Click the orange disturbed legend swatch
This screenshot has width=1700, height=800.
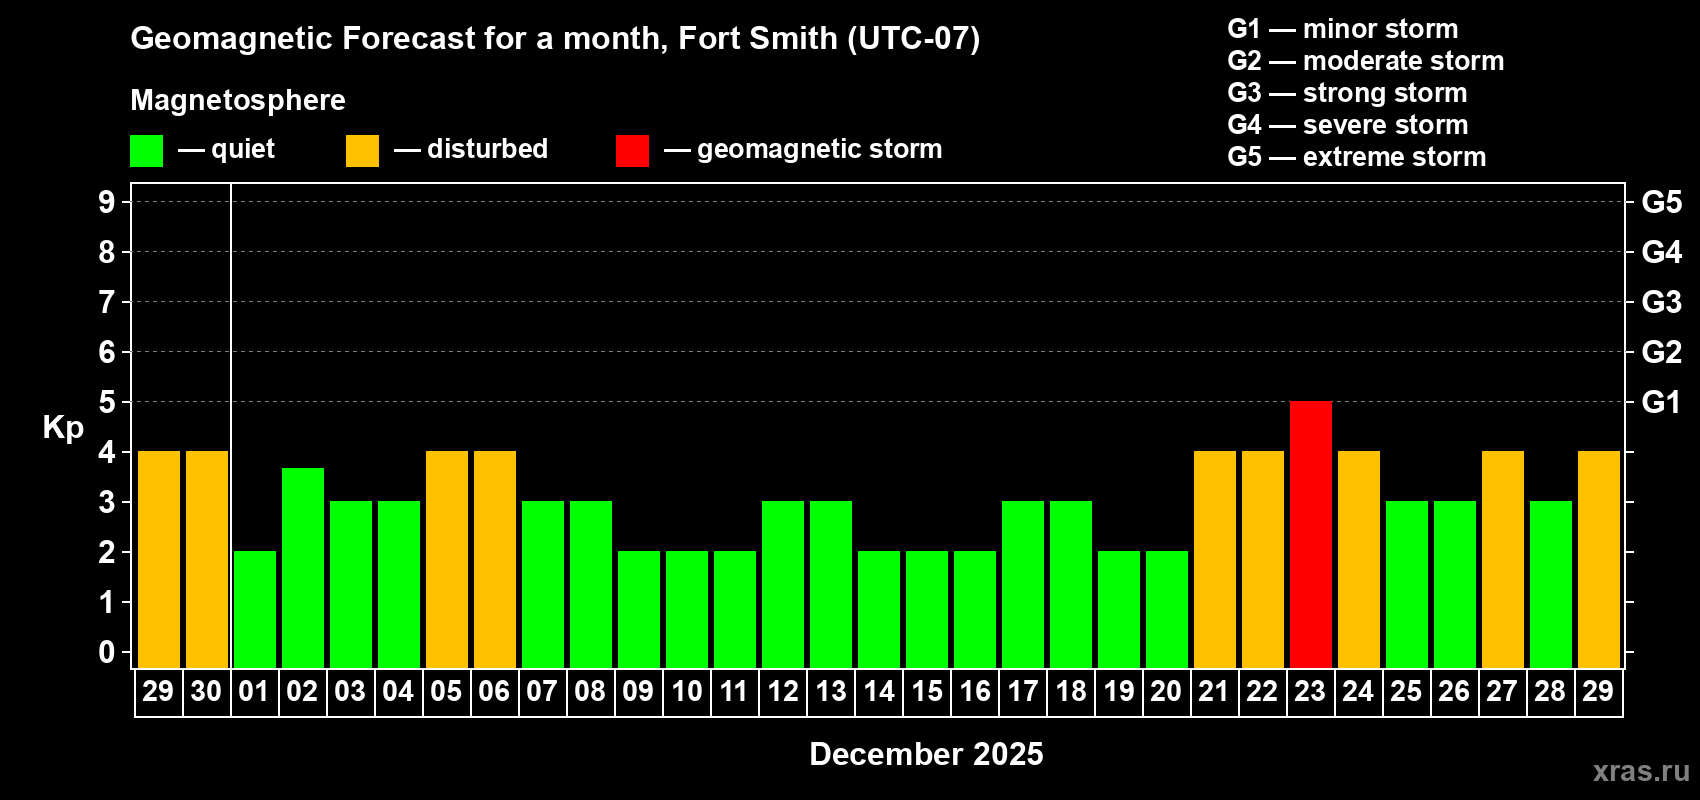click(362, 151)
